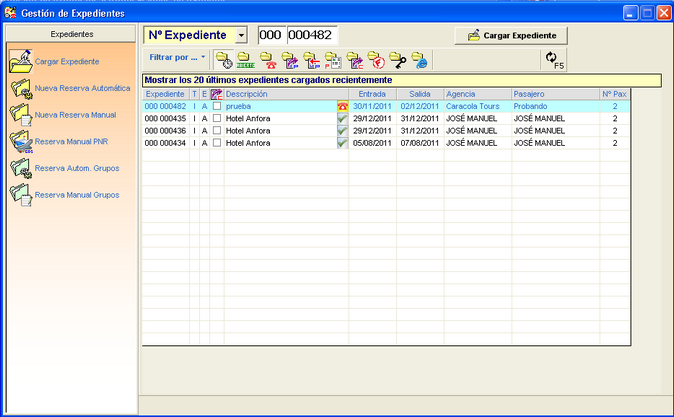Click the refresh F5 icon

click(x=554, y=60)
